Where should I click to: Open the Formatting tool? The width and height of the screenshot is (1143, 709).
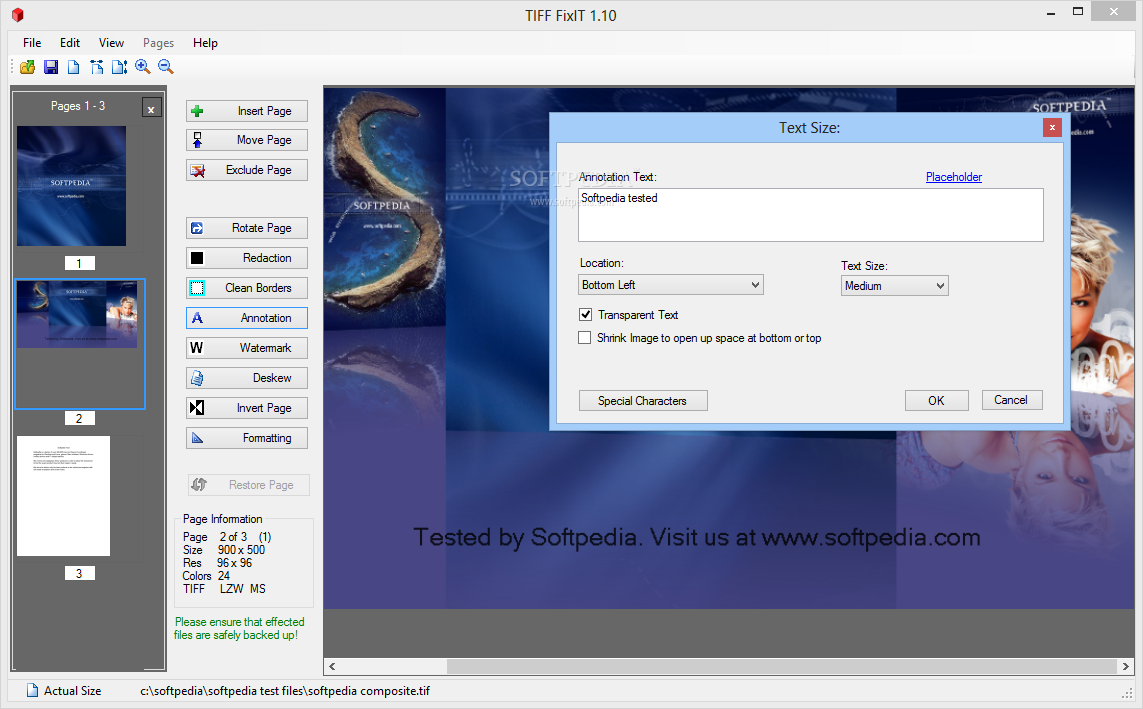tap(246, 438)
